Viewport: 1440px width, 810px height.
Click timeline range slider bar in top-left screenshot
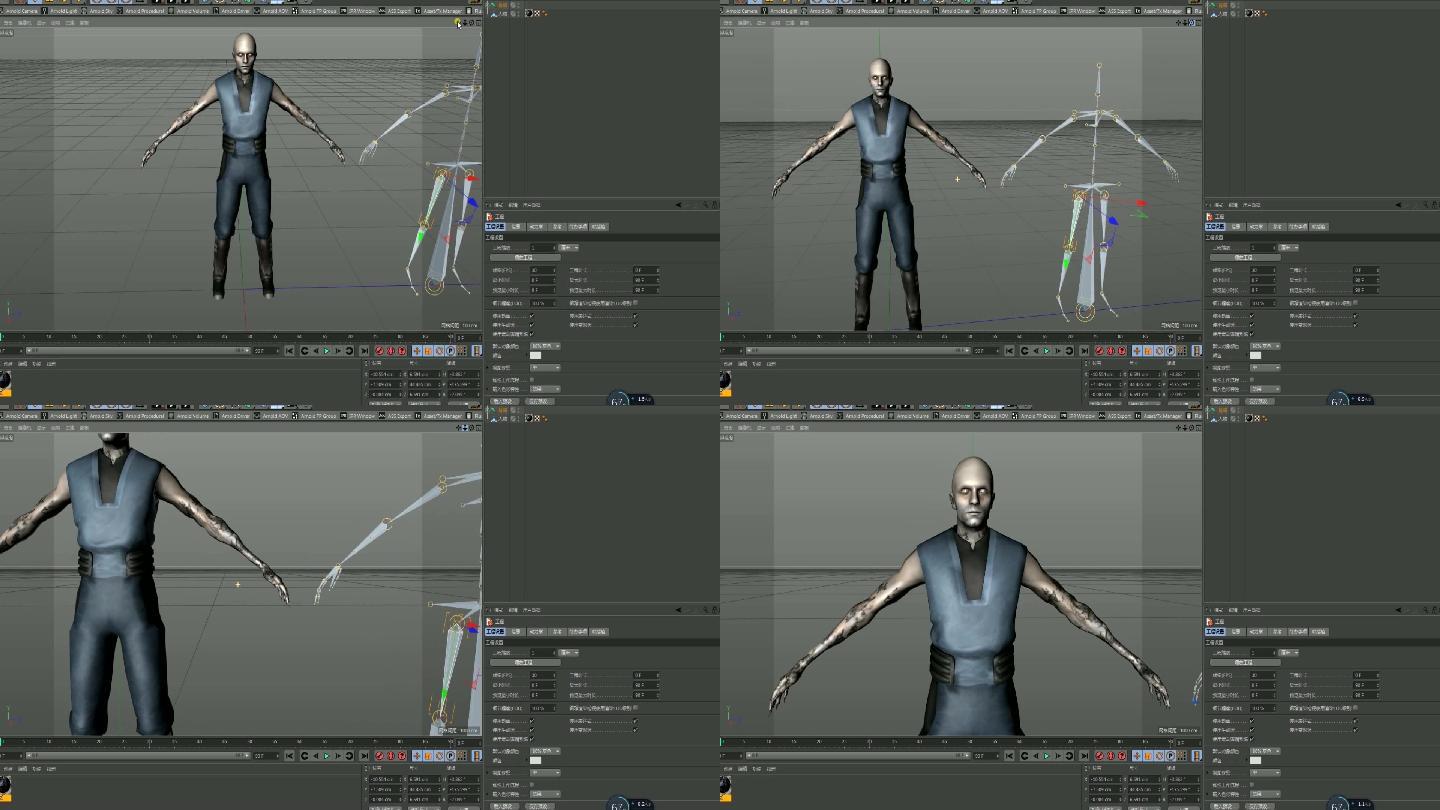138,351
